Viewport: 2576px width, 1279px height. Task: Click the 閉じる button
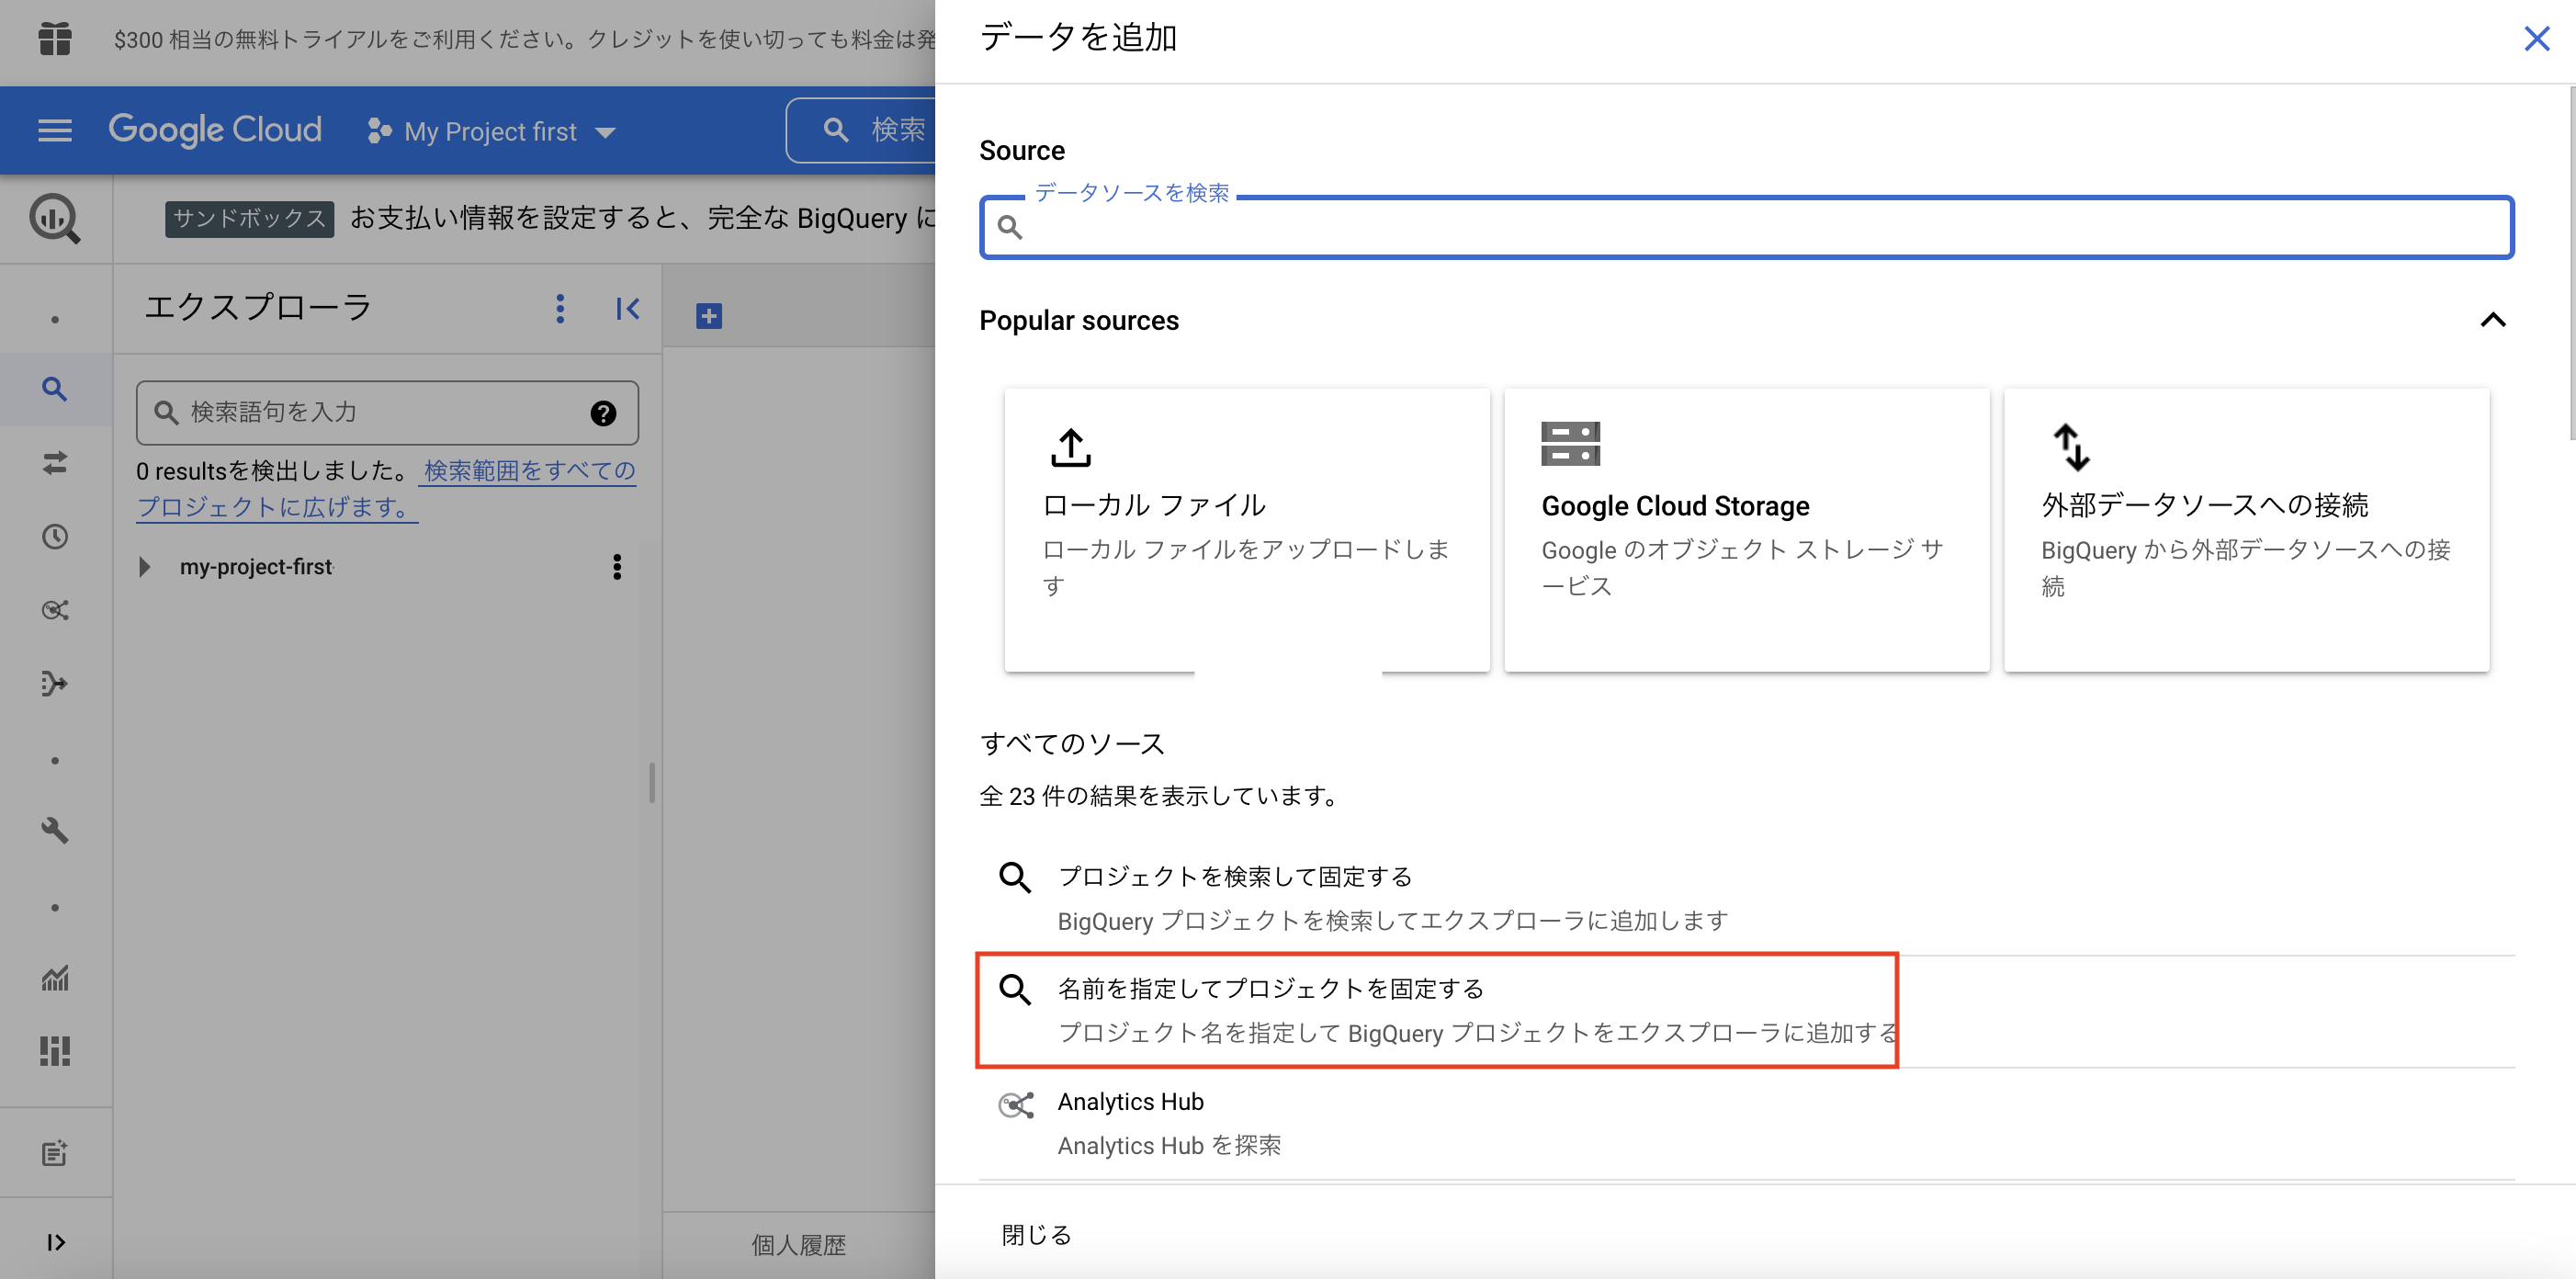(x=1036, y=1235)
